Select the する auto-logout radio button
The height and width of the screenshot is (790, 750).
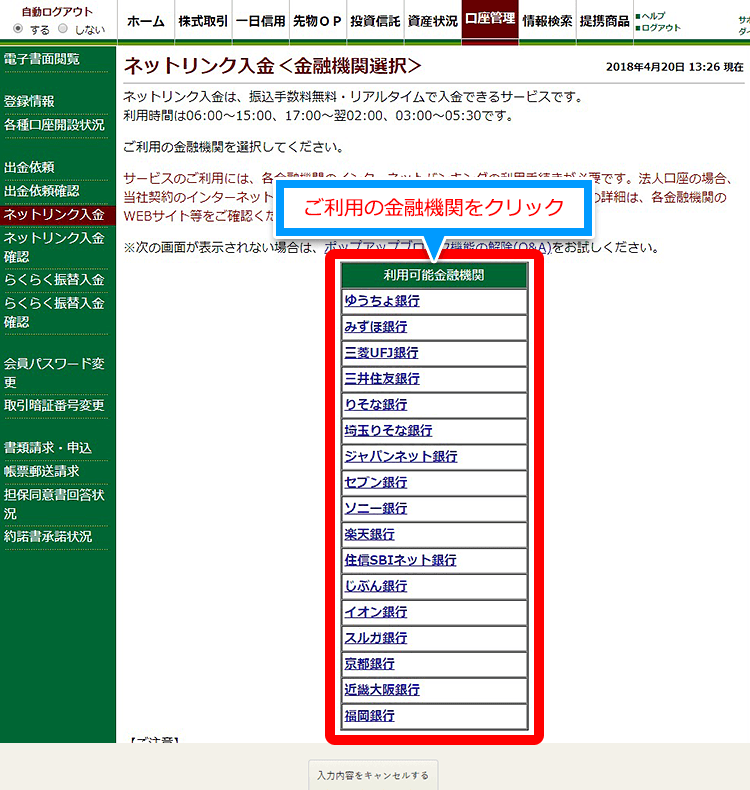click(18, 29)
